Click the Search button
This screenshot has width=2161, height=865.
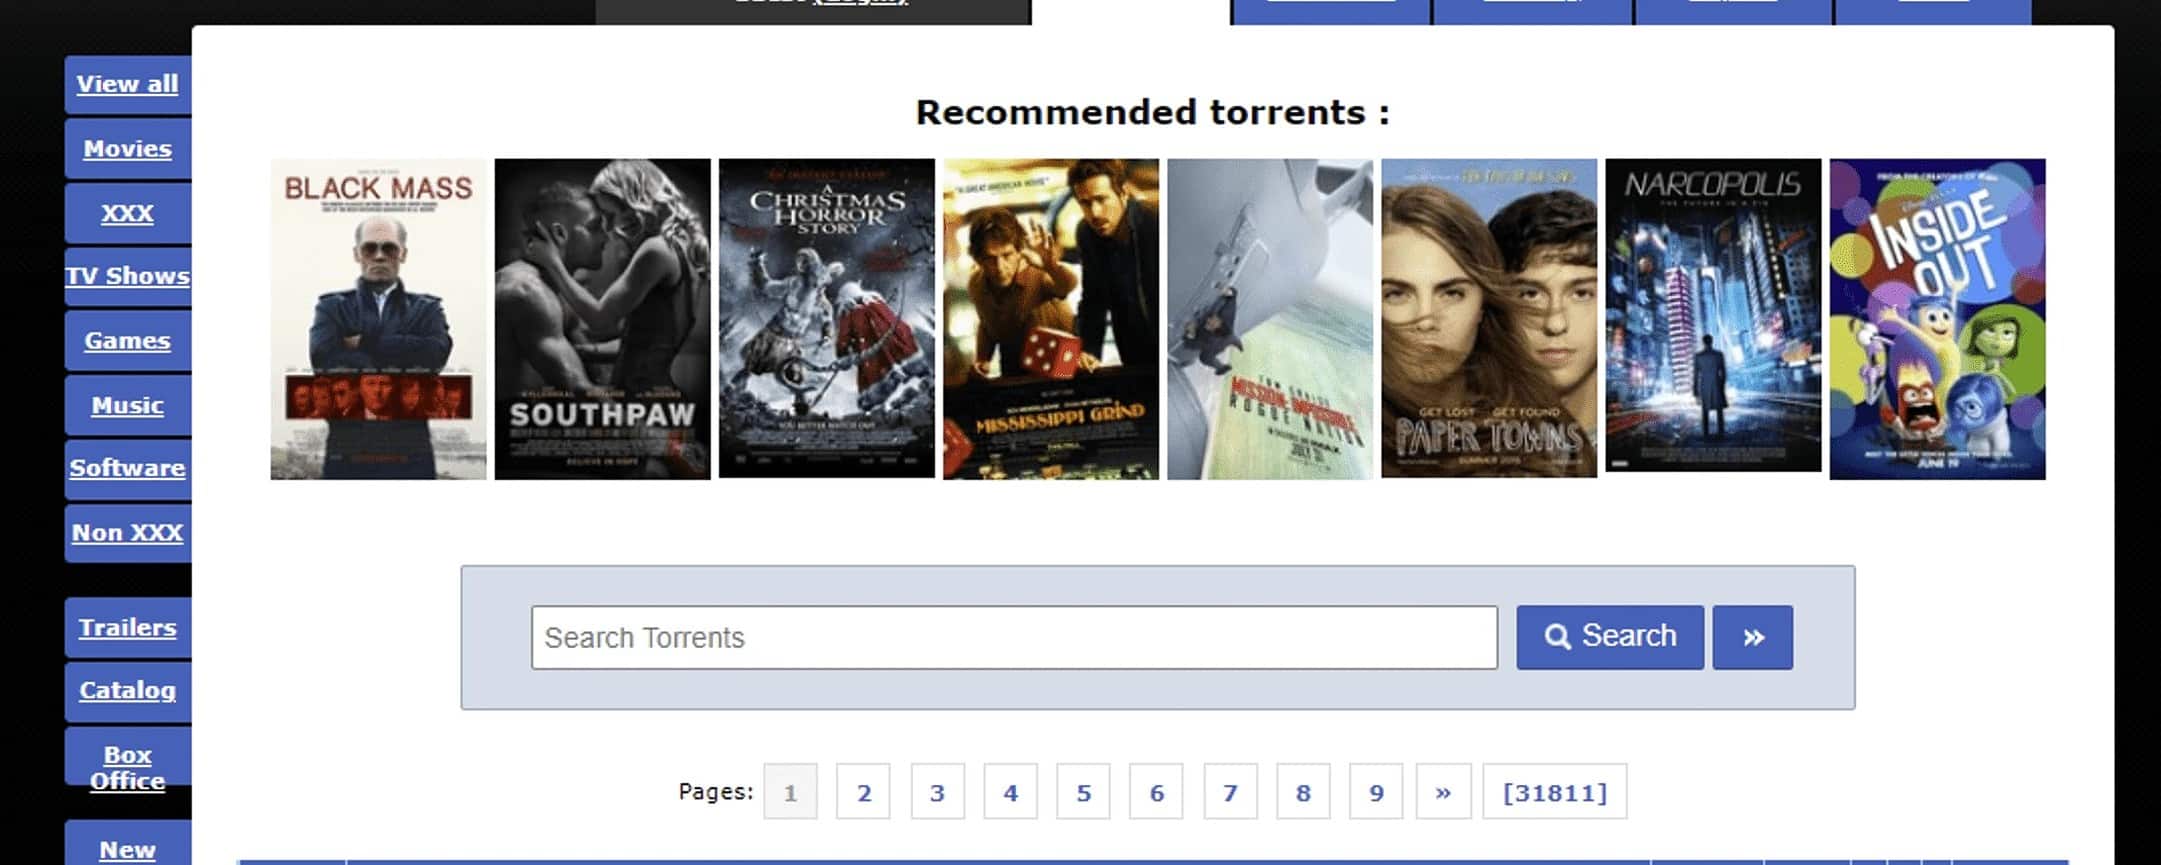(1610, 637)
